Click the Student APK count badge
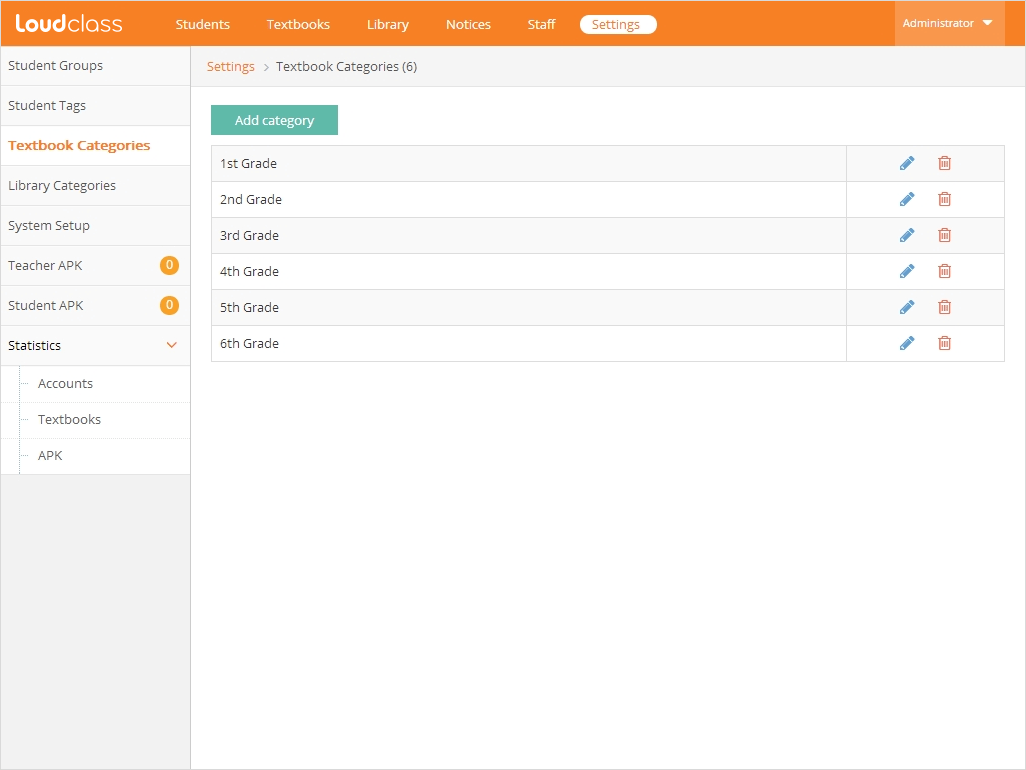1026x770 pixels. (169, 305)
